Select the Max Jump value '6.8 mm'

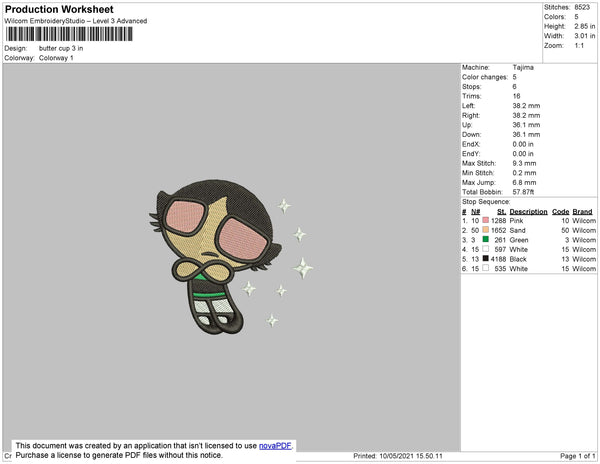(525, 182)
